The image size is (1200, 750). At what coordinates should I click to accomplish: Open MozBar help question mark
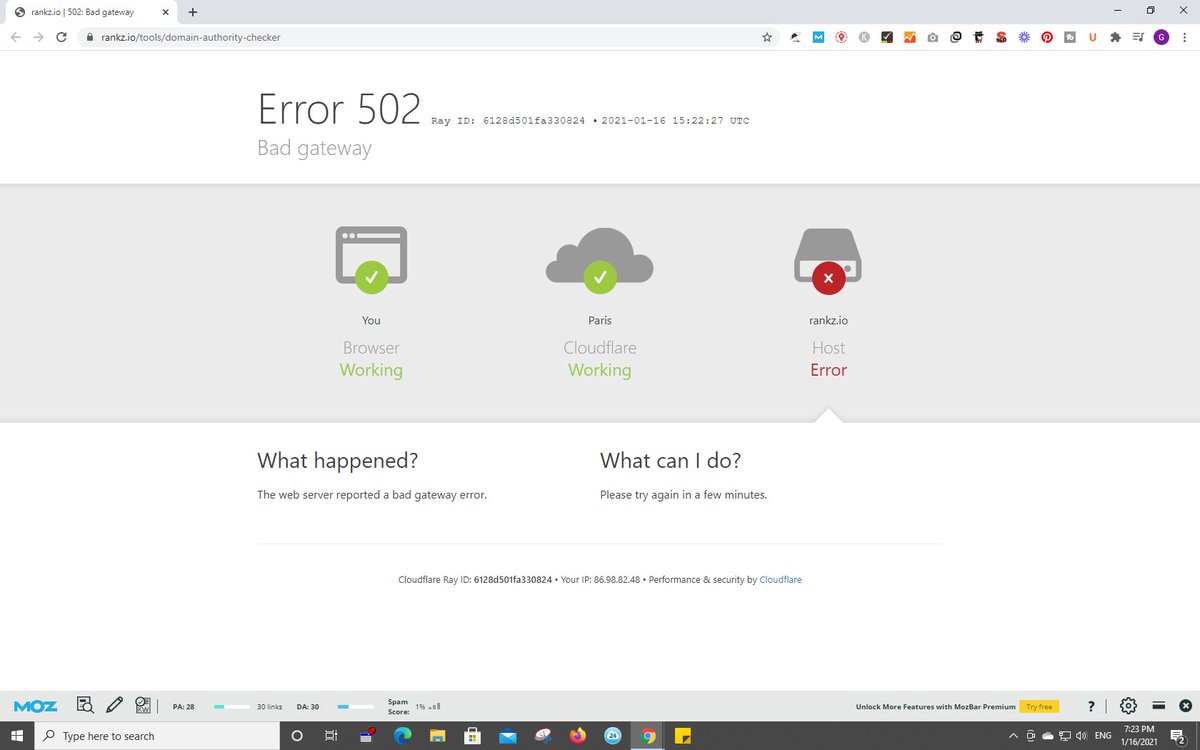(x=1091, y=706)
